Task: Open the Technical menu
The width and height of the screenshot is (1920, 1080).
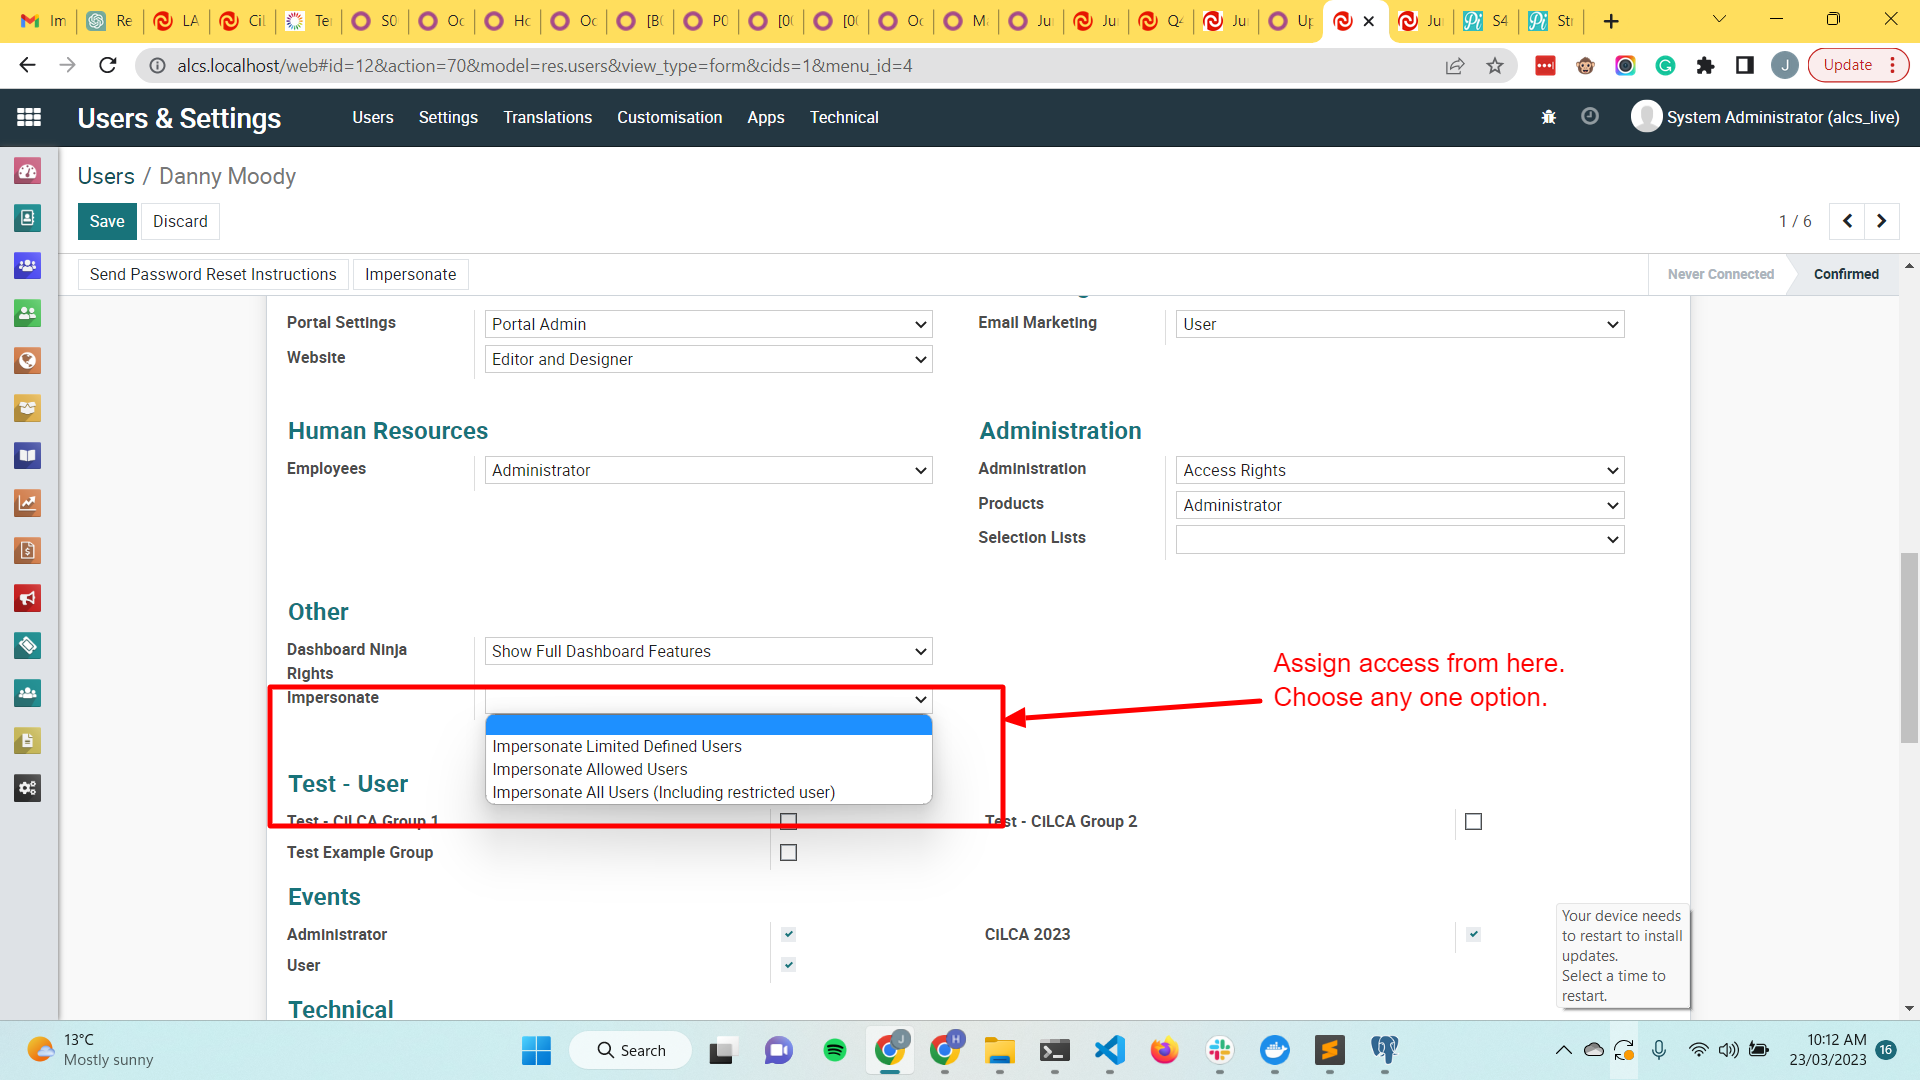Action: pos(844,117)
